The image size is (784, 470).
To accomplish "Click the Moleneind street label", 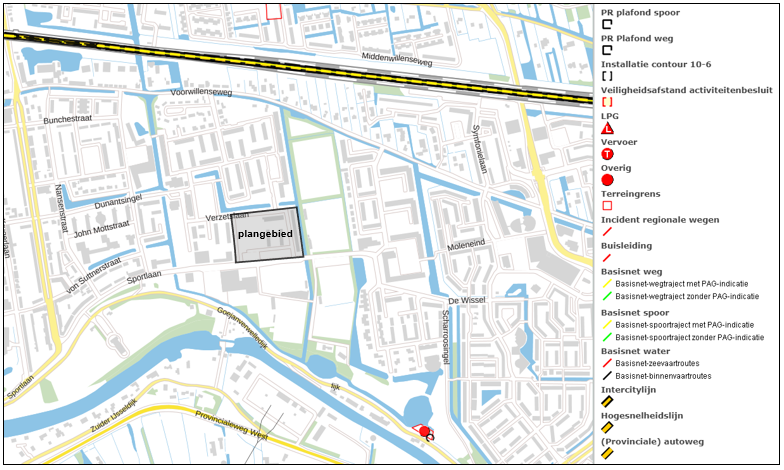I will click(x=466, y=245).
